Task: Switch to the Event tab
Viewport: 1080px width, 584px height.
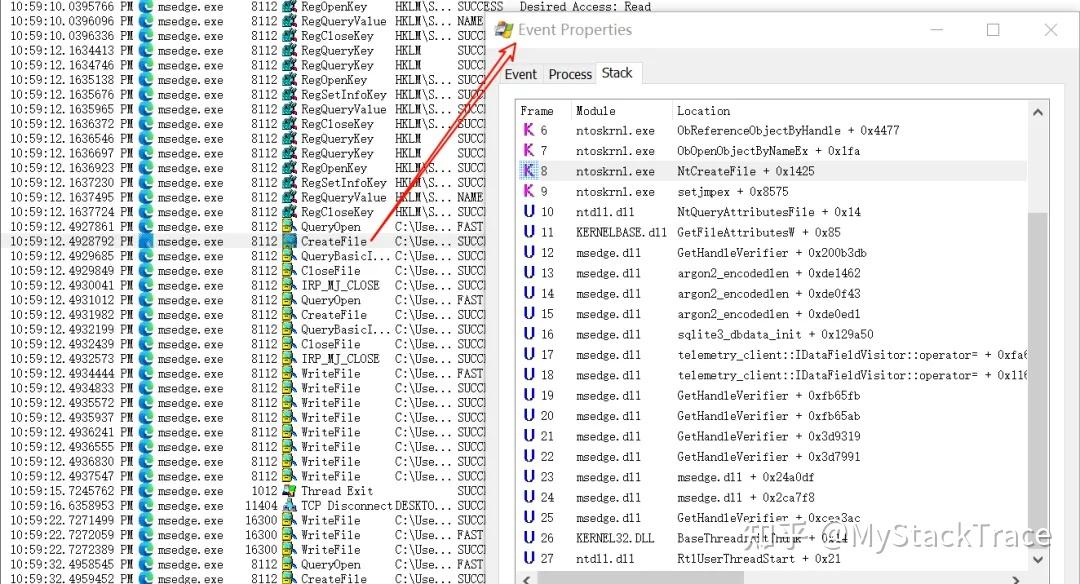Action: point(520,74)
